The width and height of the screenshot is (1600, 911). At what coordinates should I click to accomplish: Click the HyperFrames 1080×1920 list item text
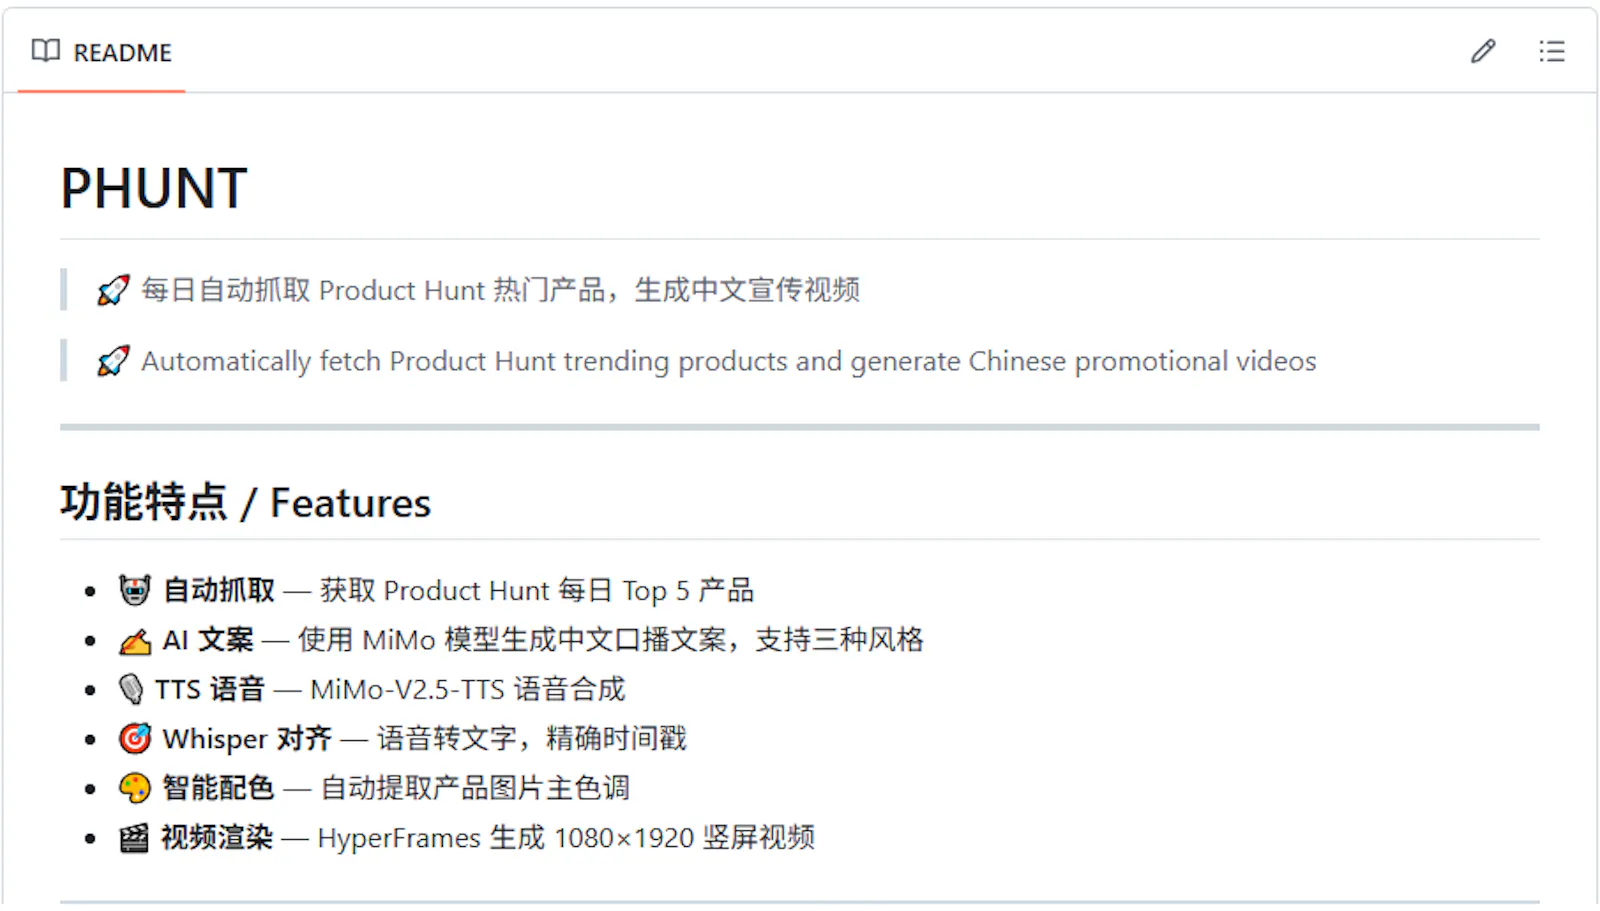point(565,837)
